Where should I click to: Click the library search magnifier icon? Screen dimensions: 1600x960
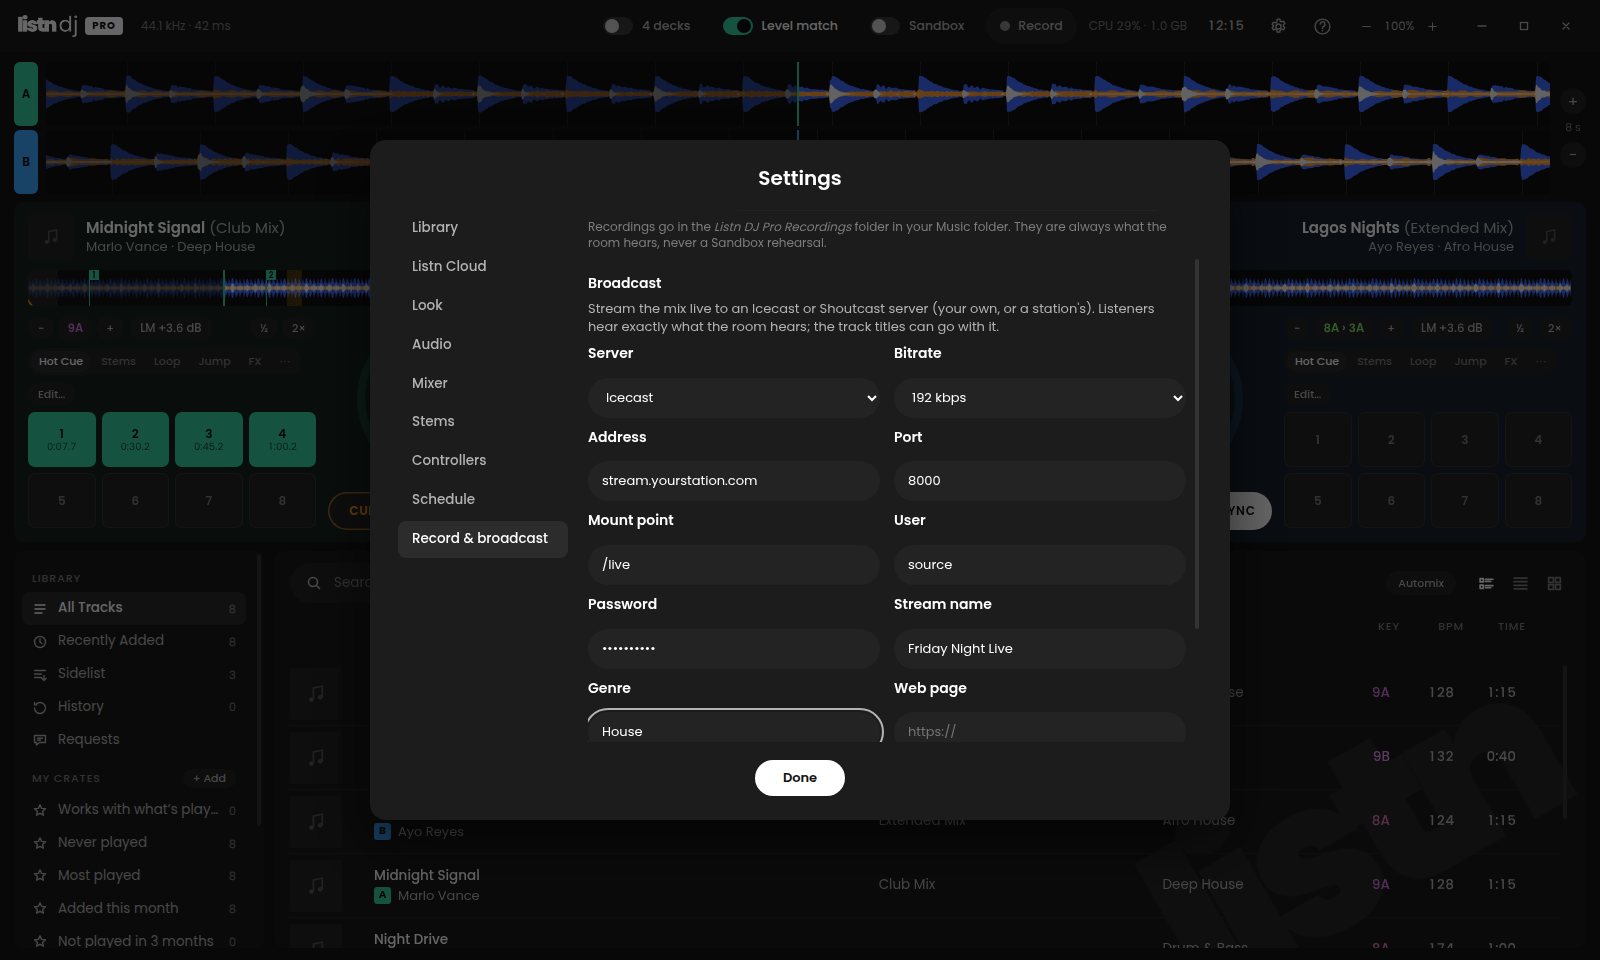click(314, 582)
